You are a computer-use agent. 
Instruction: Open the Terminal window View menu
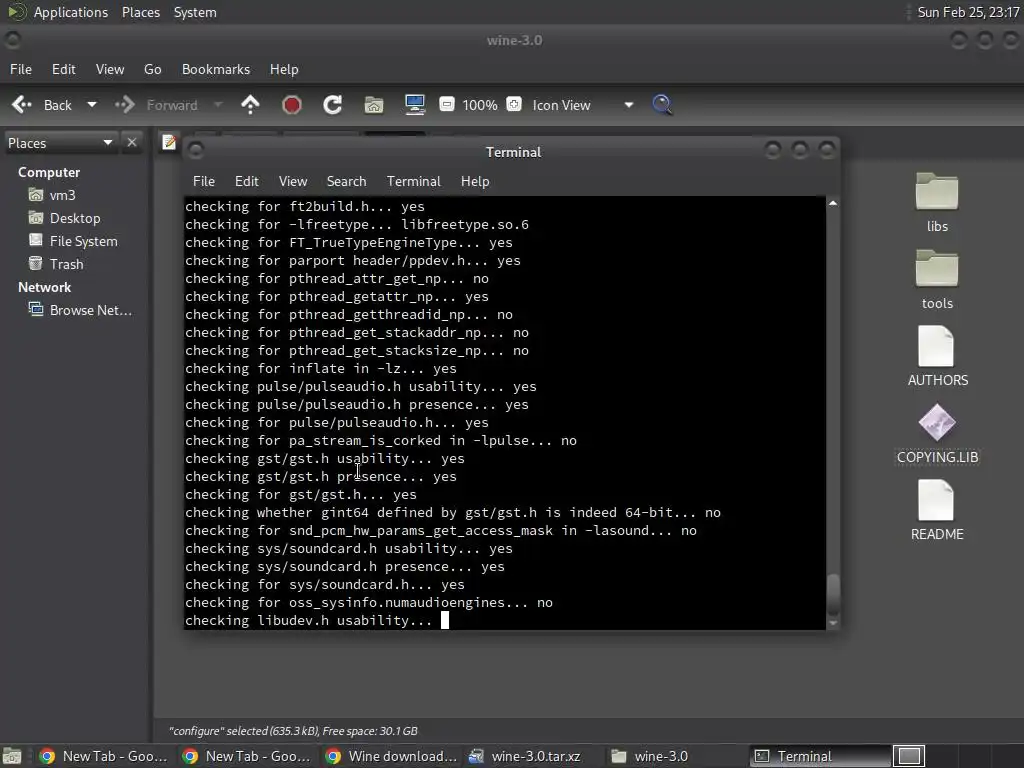[x=293, y=182]
